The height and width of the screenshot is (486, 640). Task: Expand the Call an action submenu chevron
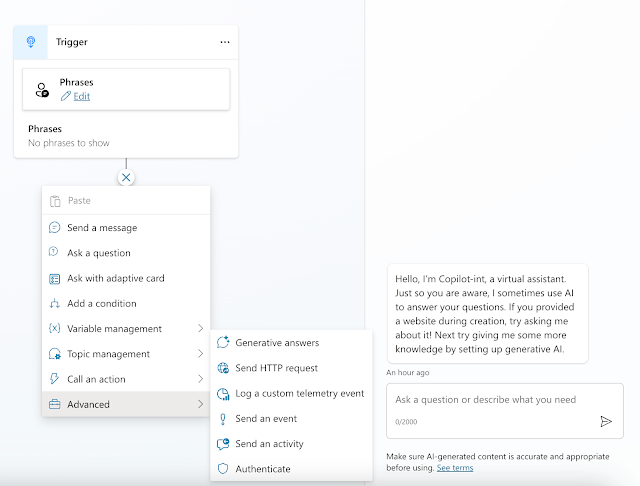[x=200, y=379]
